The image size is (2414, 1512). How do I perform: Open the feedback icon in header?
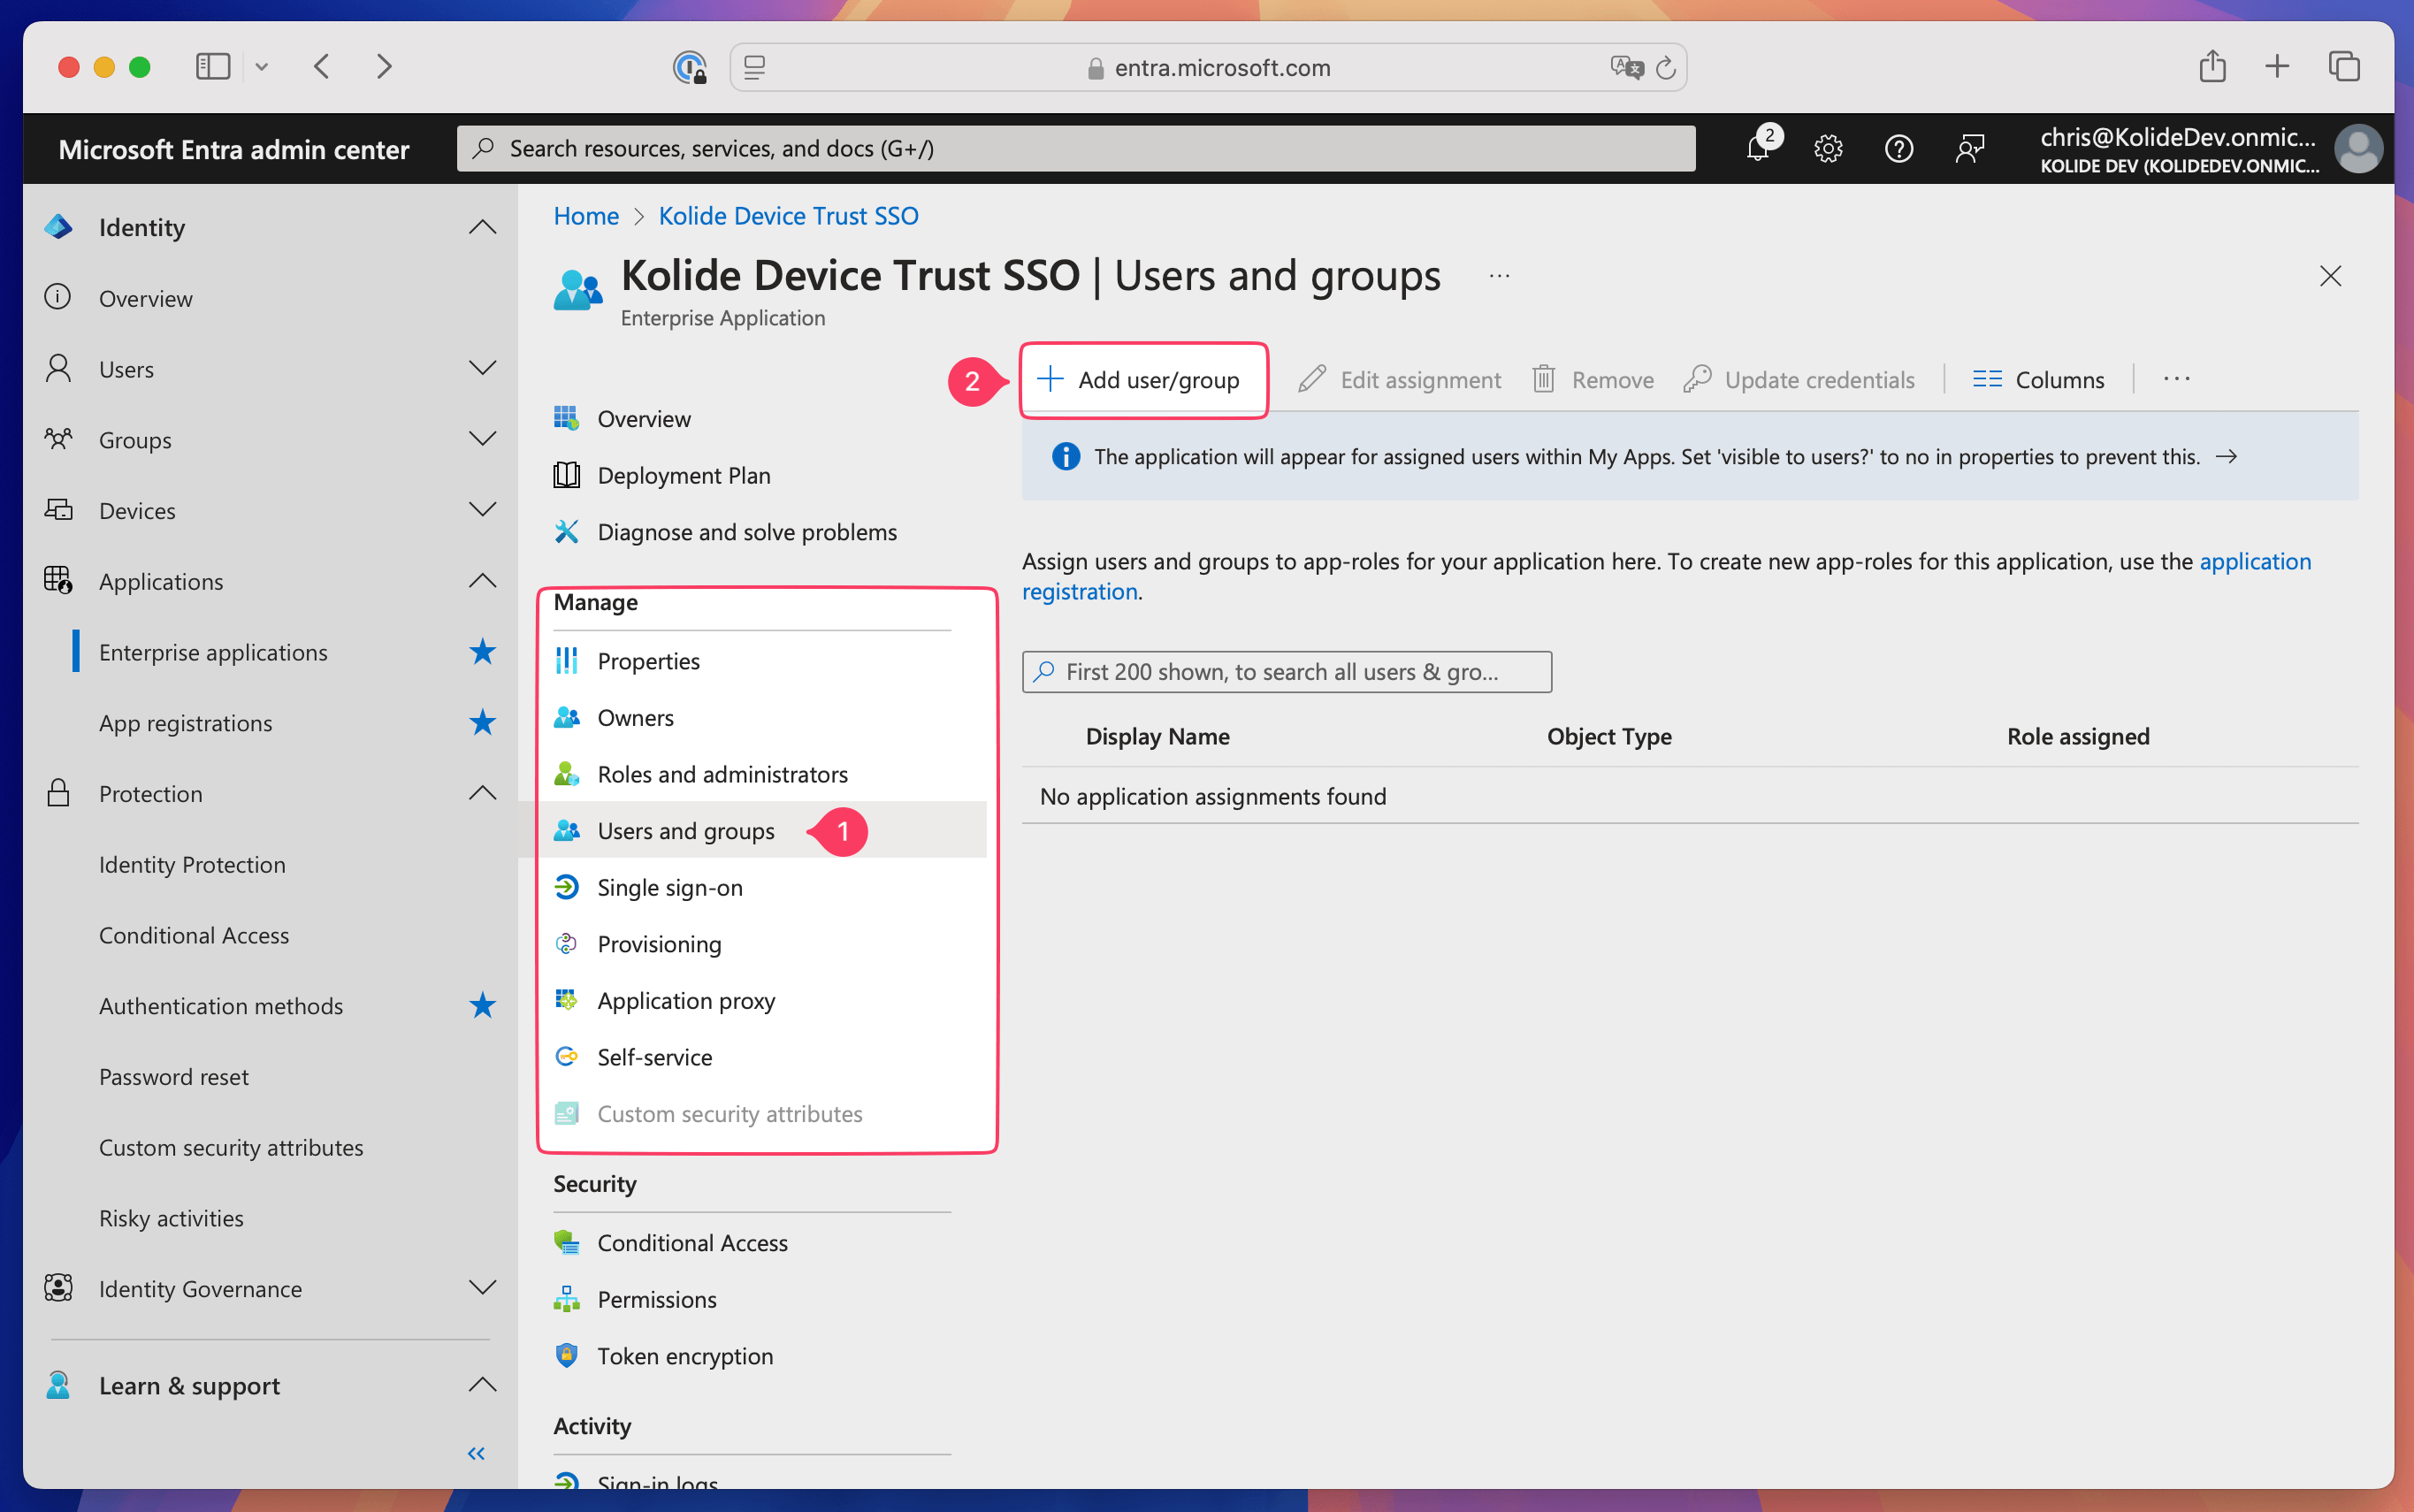pyautogui.click(x=1969, y=149)
